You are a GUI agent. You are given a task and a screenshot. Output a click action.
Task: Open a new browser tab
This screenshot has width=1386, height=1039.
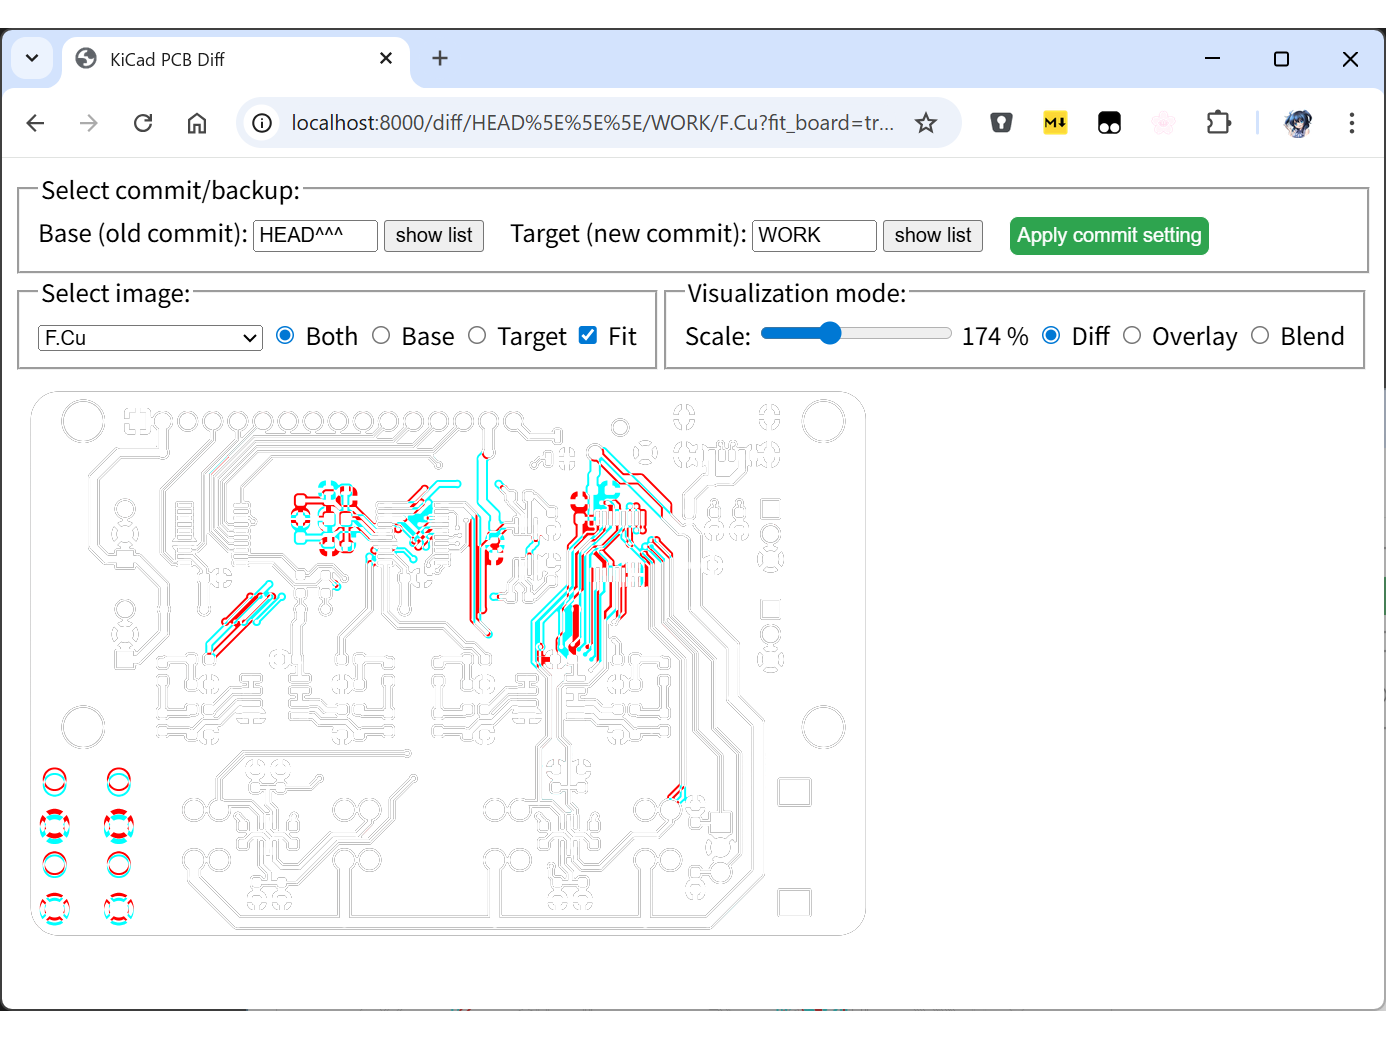point(440,58)
